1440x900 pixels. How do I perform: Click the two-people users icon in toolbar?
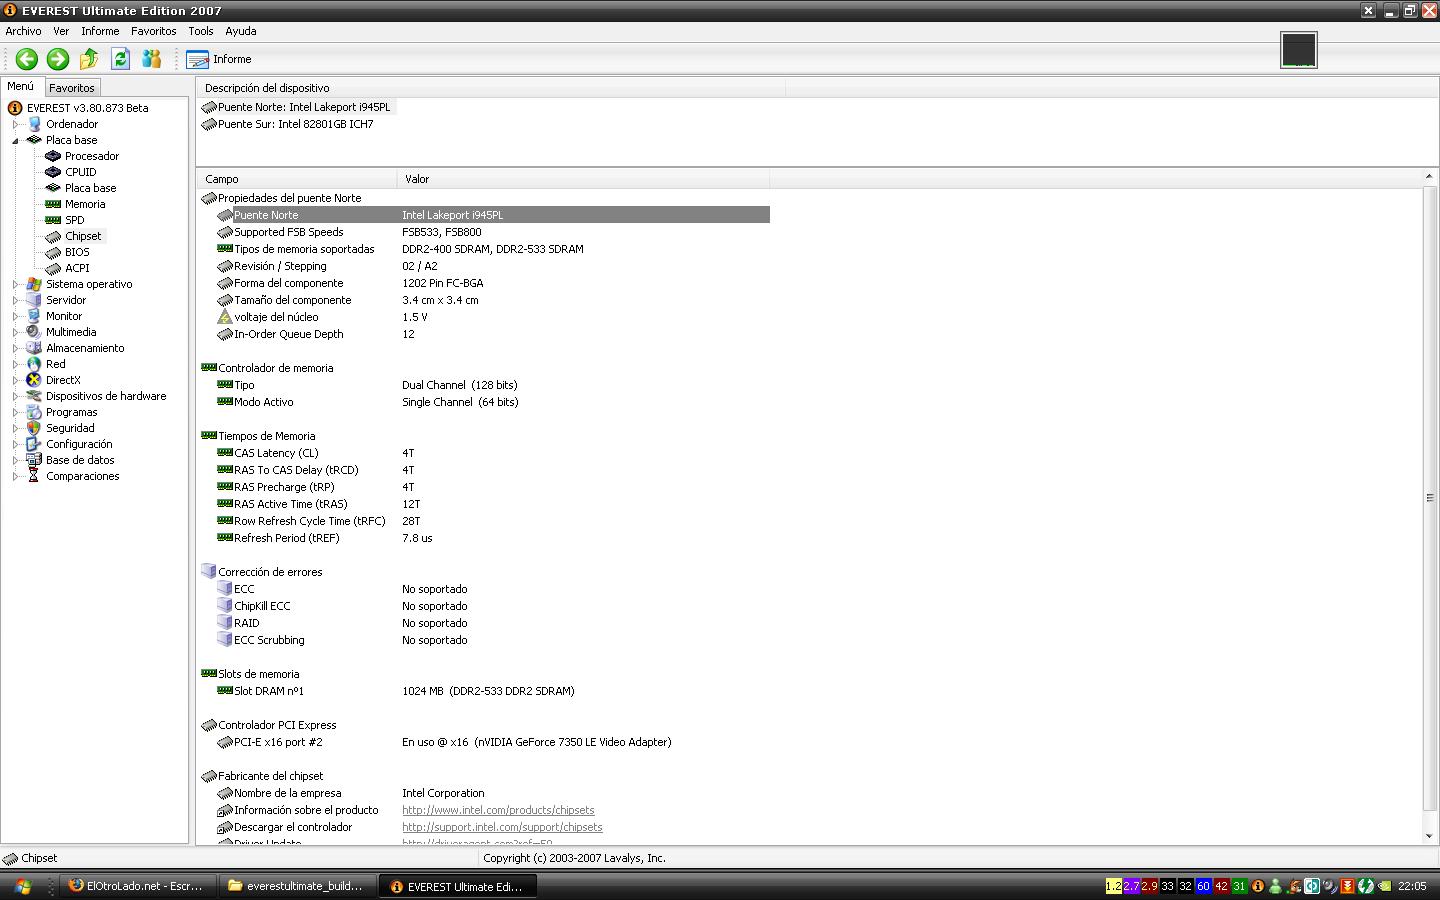151,59
